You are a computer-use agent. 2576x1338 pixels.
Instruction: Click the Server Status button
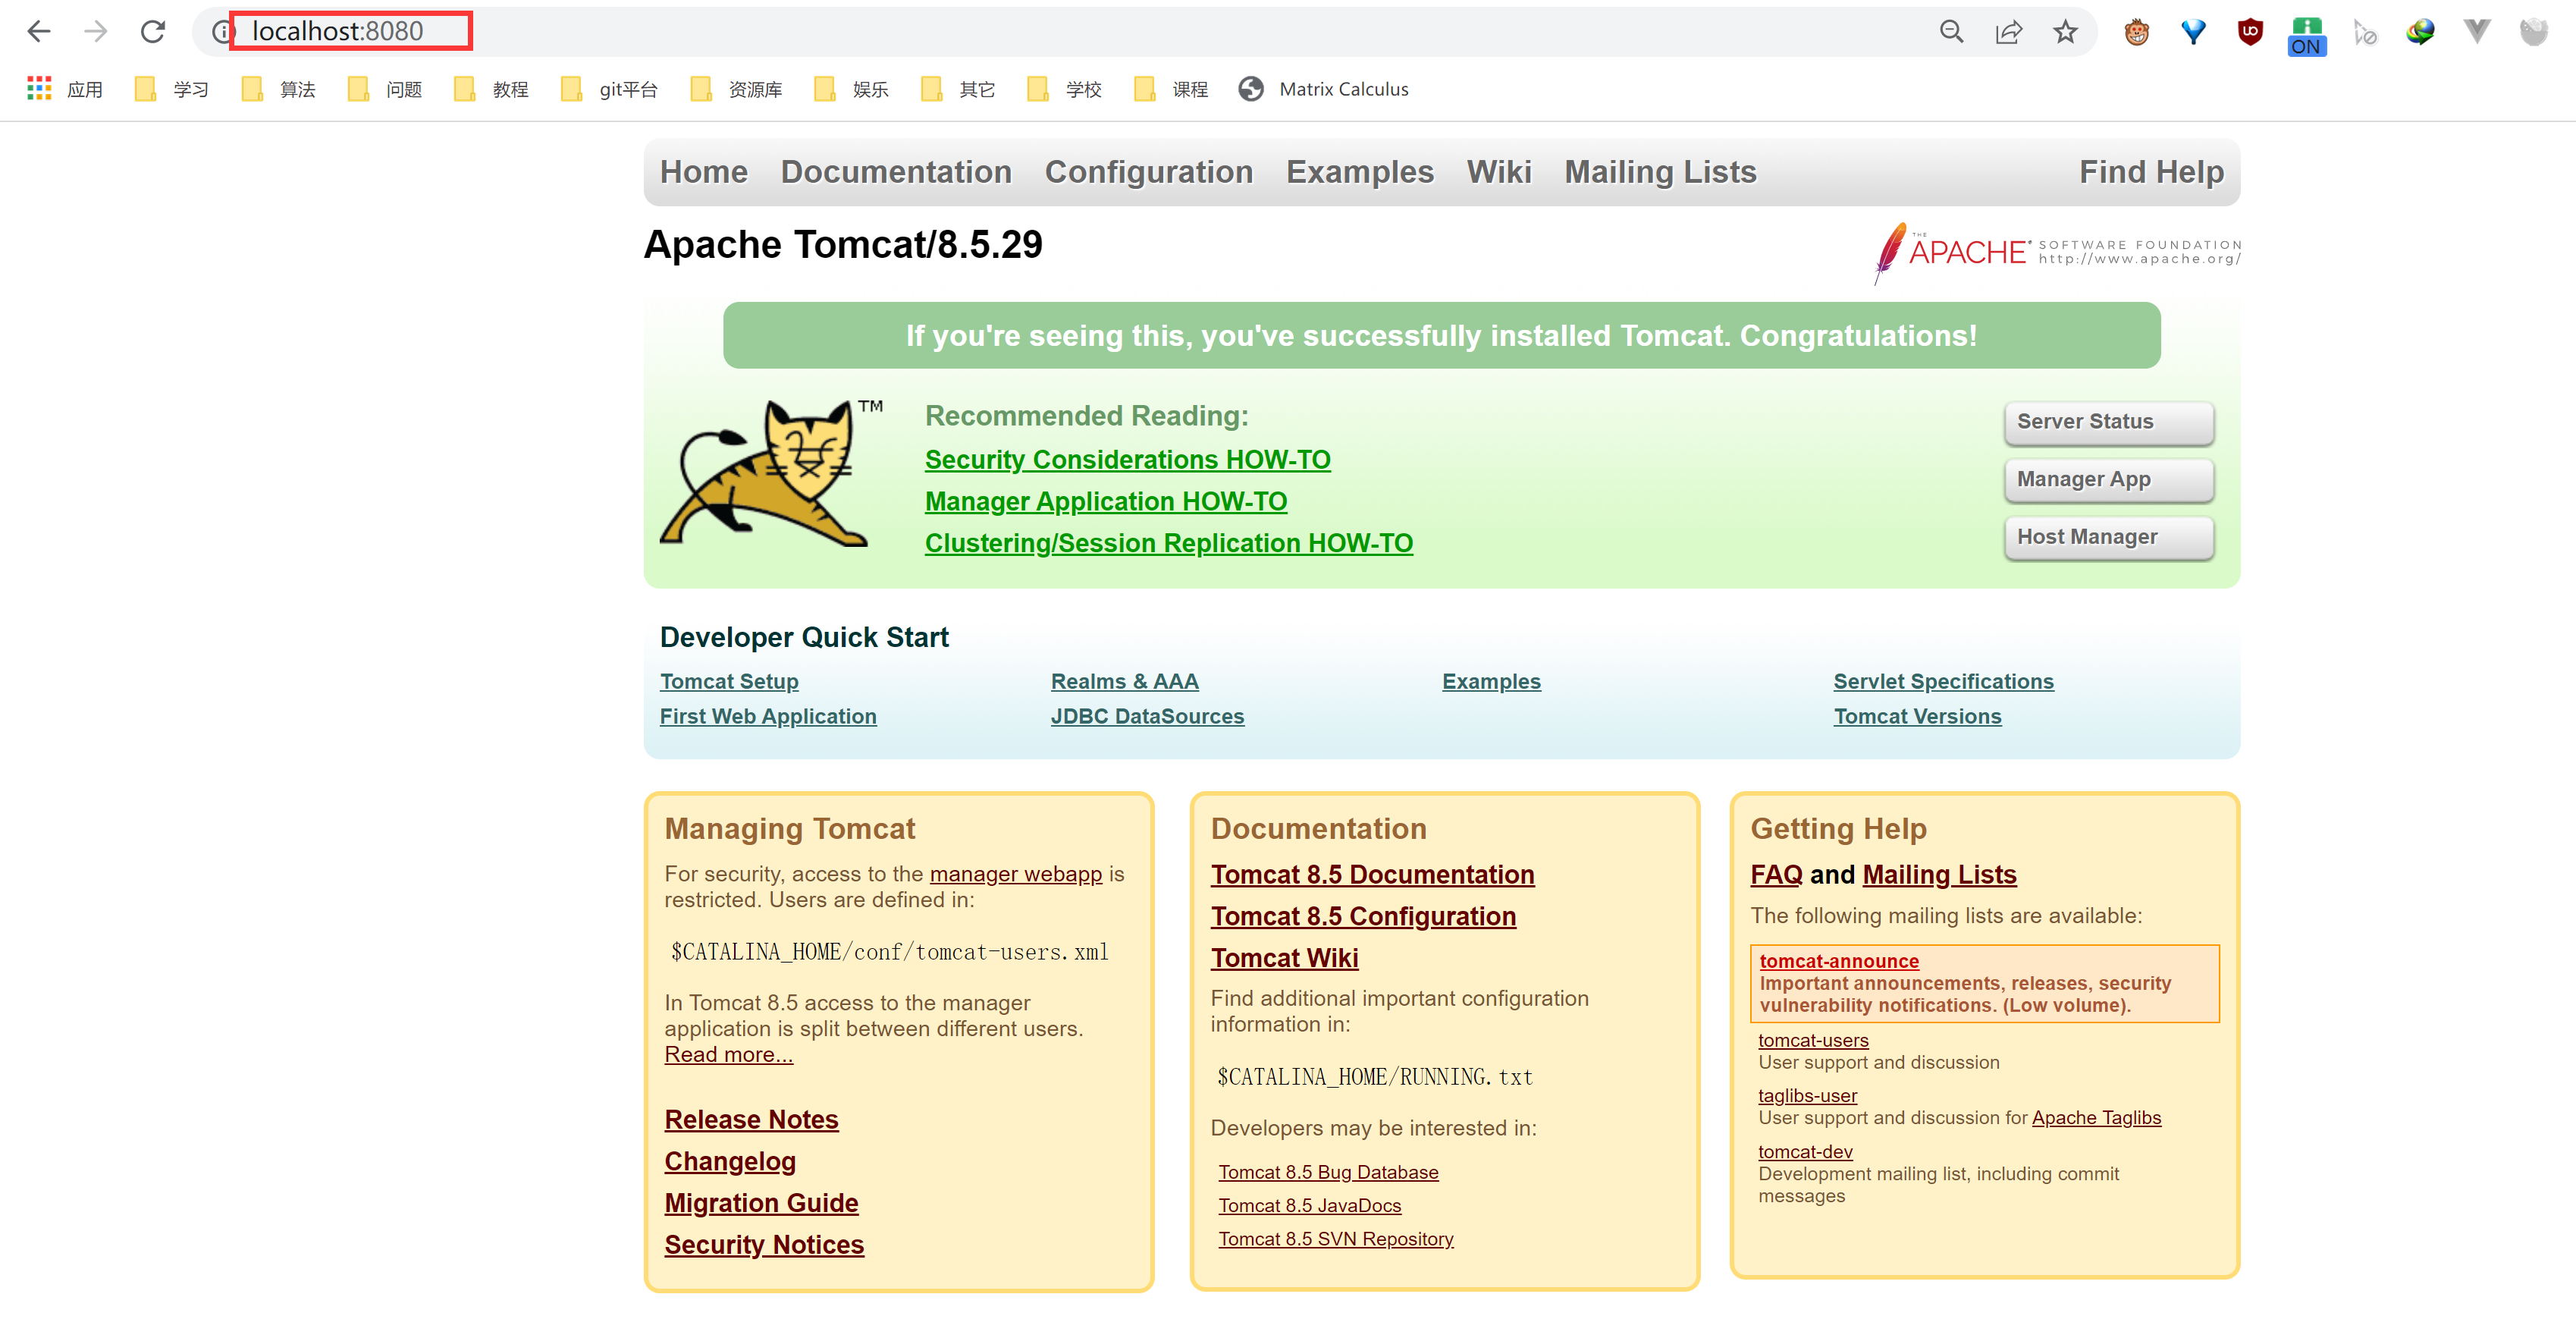click(2108, 422)
